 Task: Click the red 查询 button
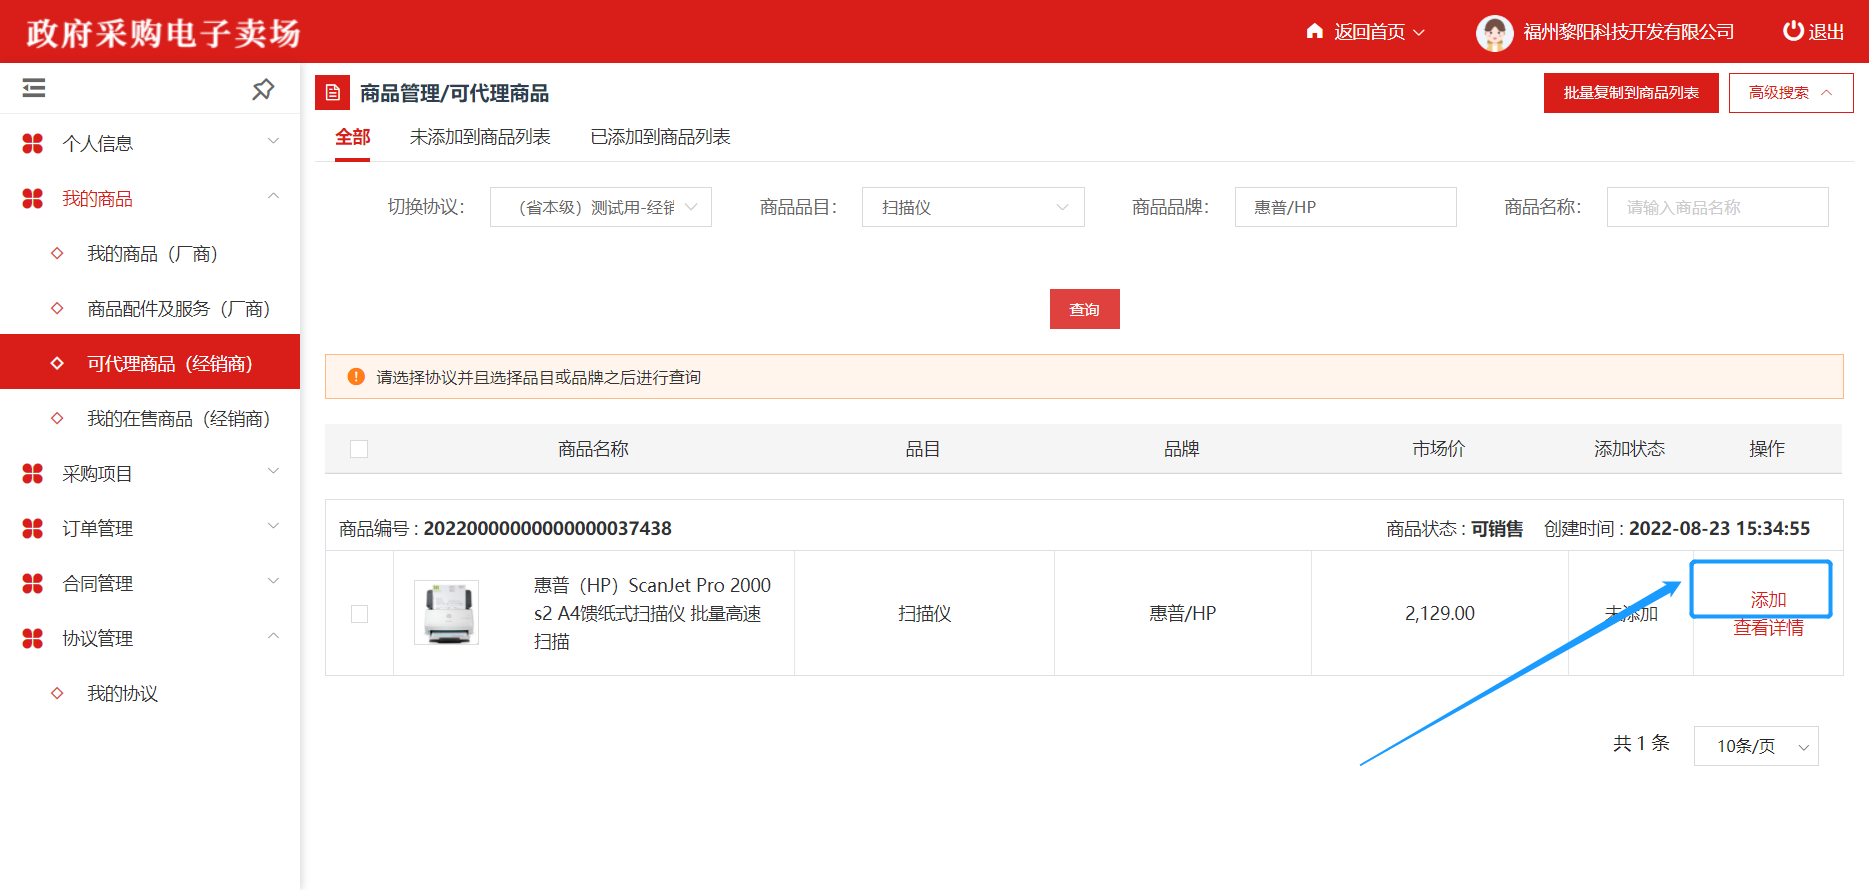(x=1084, y=309)
